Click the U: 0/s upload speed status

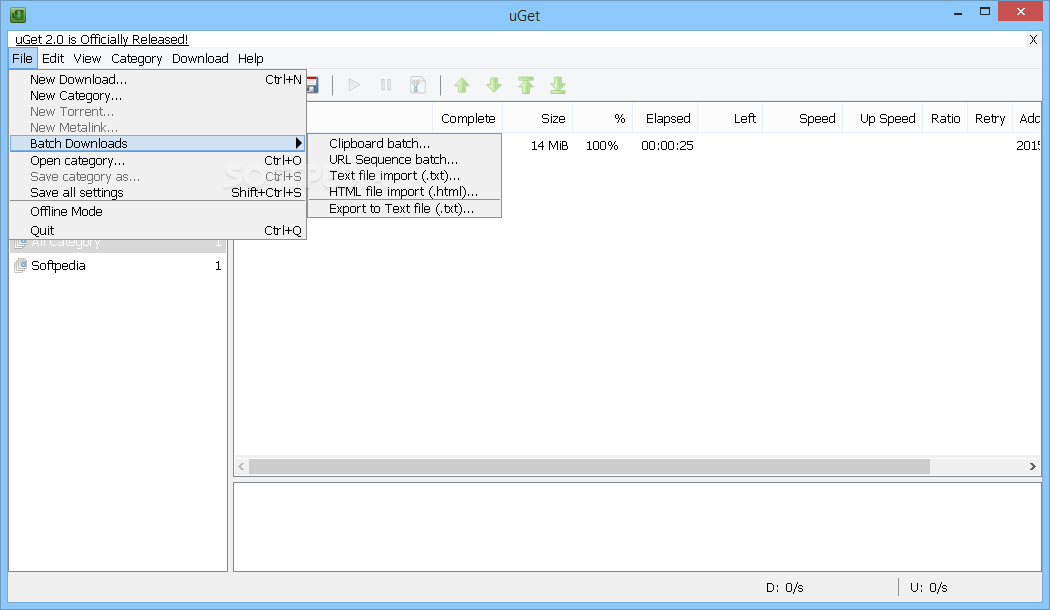click(x=928, y=587)
